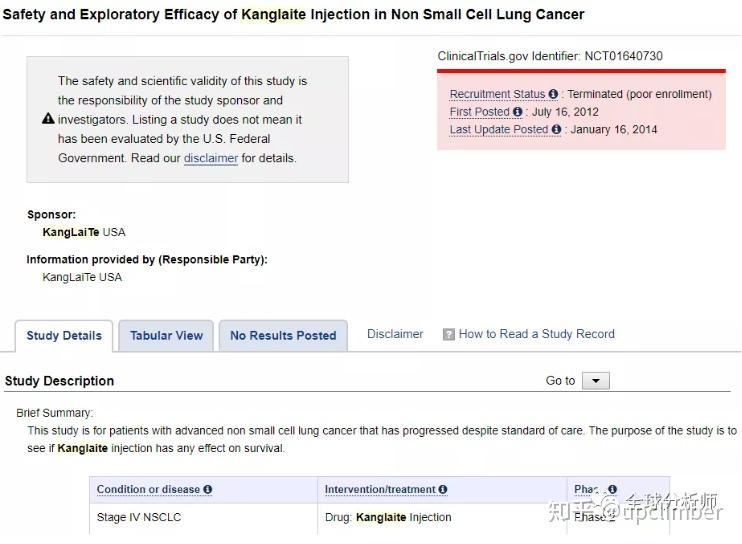Click the Intervention/treatment column header

pyautogui.click(x=380, y=490)
